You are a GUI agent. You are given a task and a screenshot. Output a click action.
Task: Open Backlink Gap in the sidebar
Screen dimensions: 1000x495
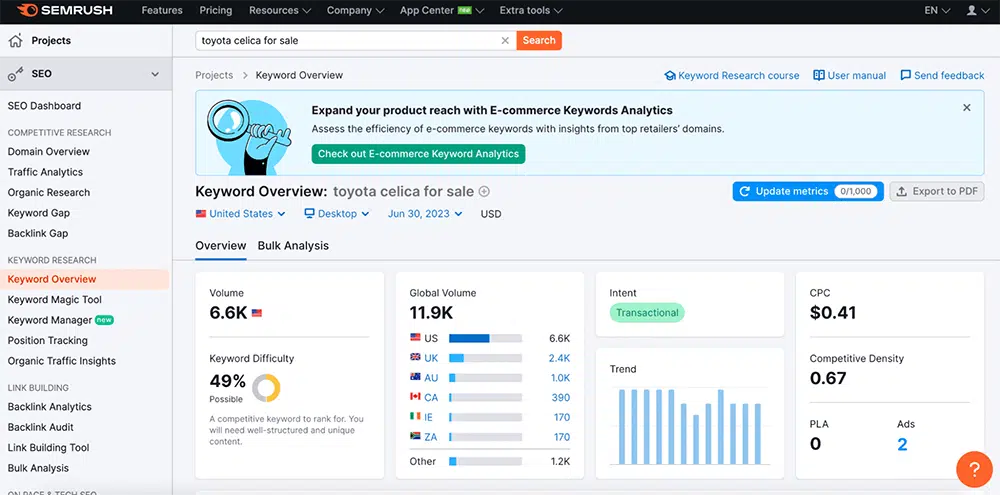(38, 233)
